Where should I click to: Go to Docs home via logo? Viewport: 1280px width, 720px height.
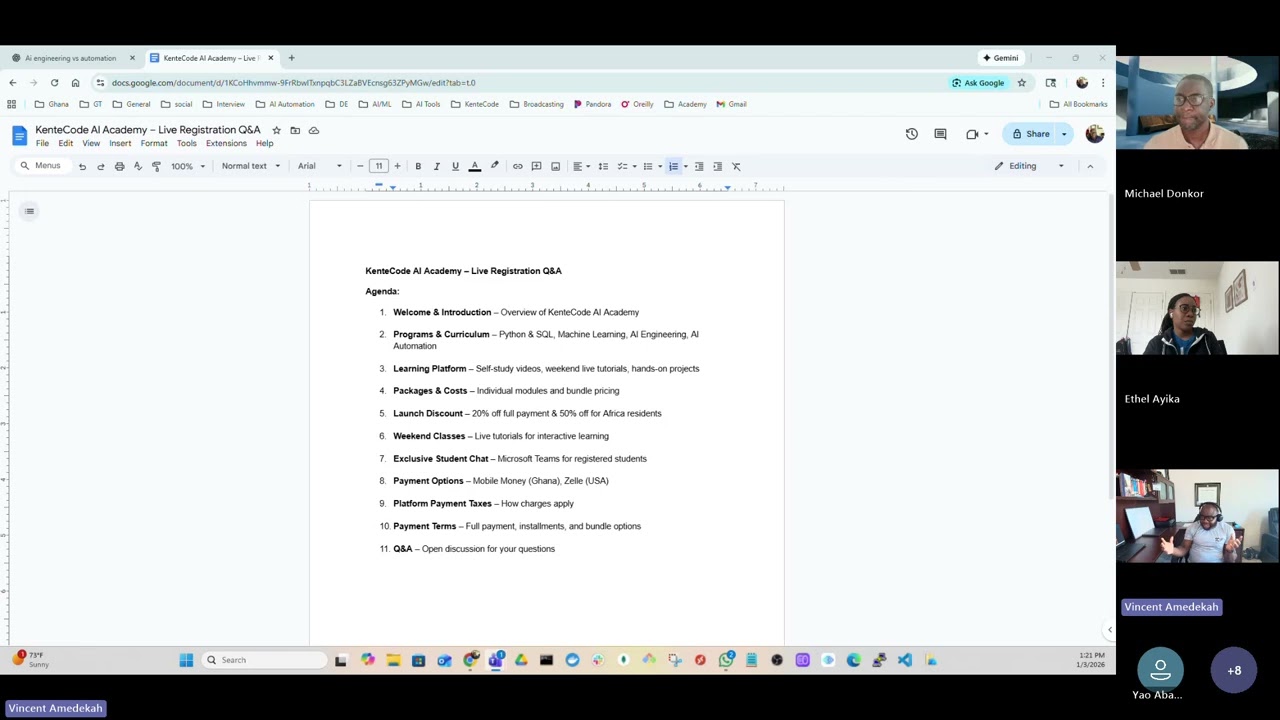coord(19,135)
